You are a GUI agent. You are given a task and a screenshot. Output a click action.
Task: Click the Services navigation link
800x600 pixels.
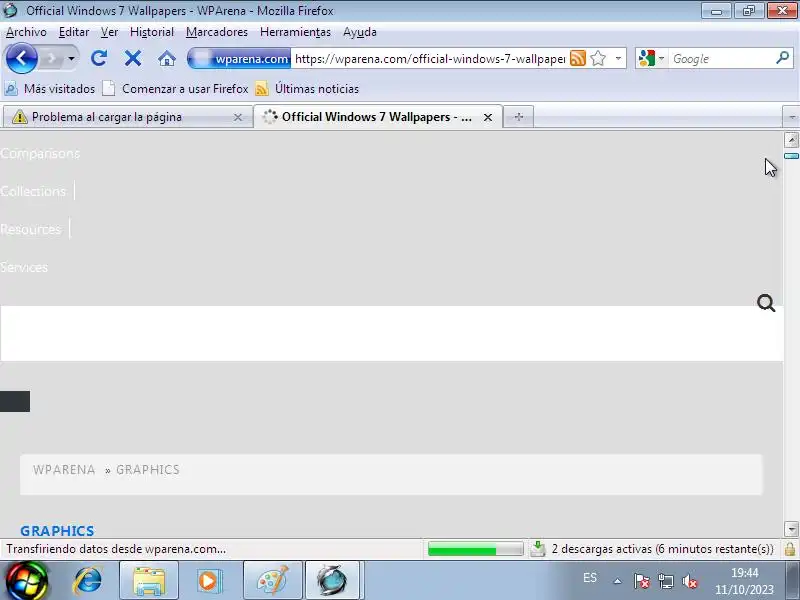(x=24, y=267)
